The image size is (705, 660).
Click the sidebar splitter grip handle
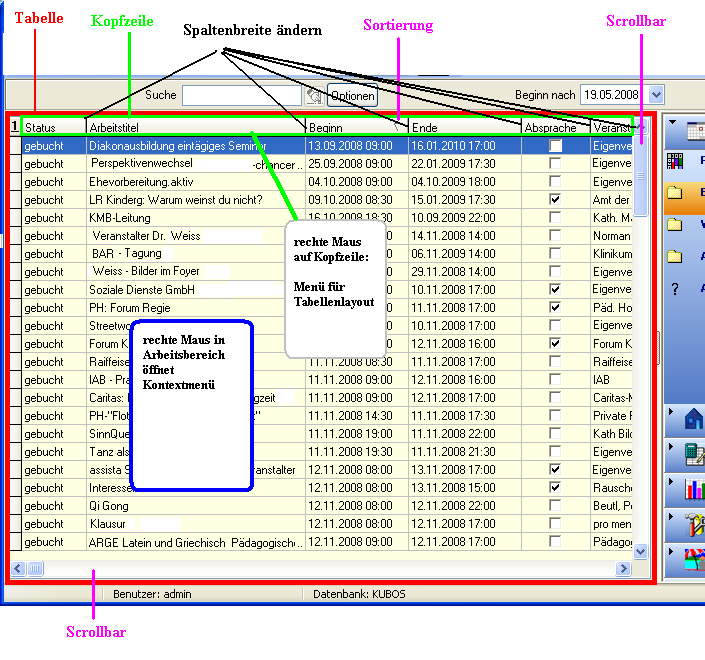pos(659,348)
